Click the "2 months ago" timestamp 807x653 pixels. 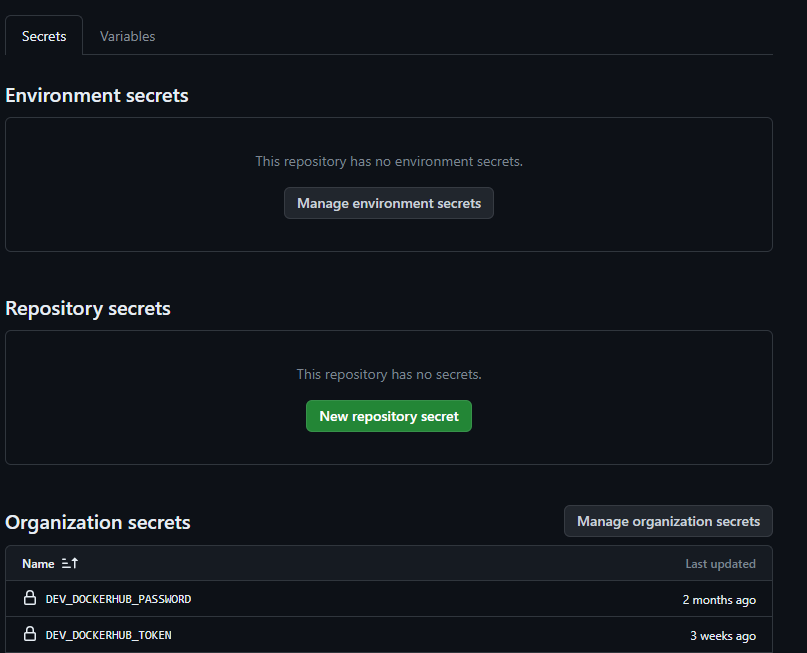click(x=719, y=600)
